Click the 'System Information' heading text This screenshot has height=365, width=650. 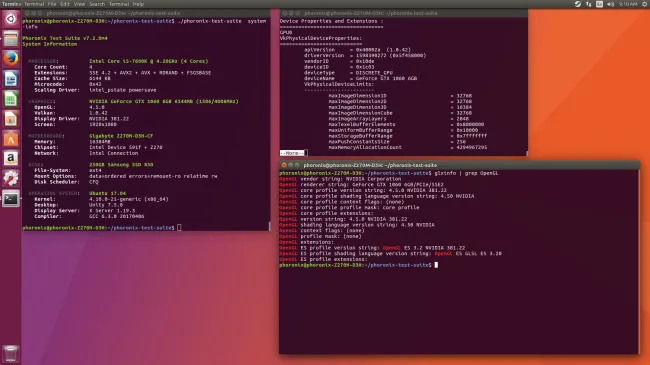50,44
